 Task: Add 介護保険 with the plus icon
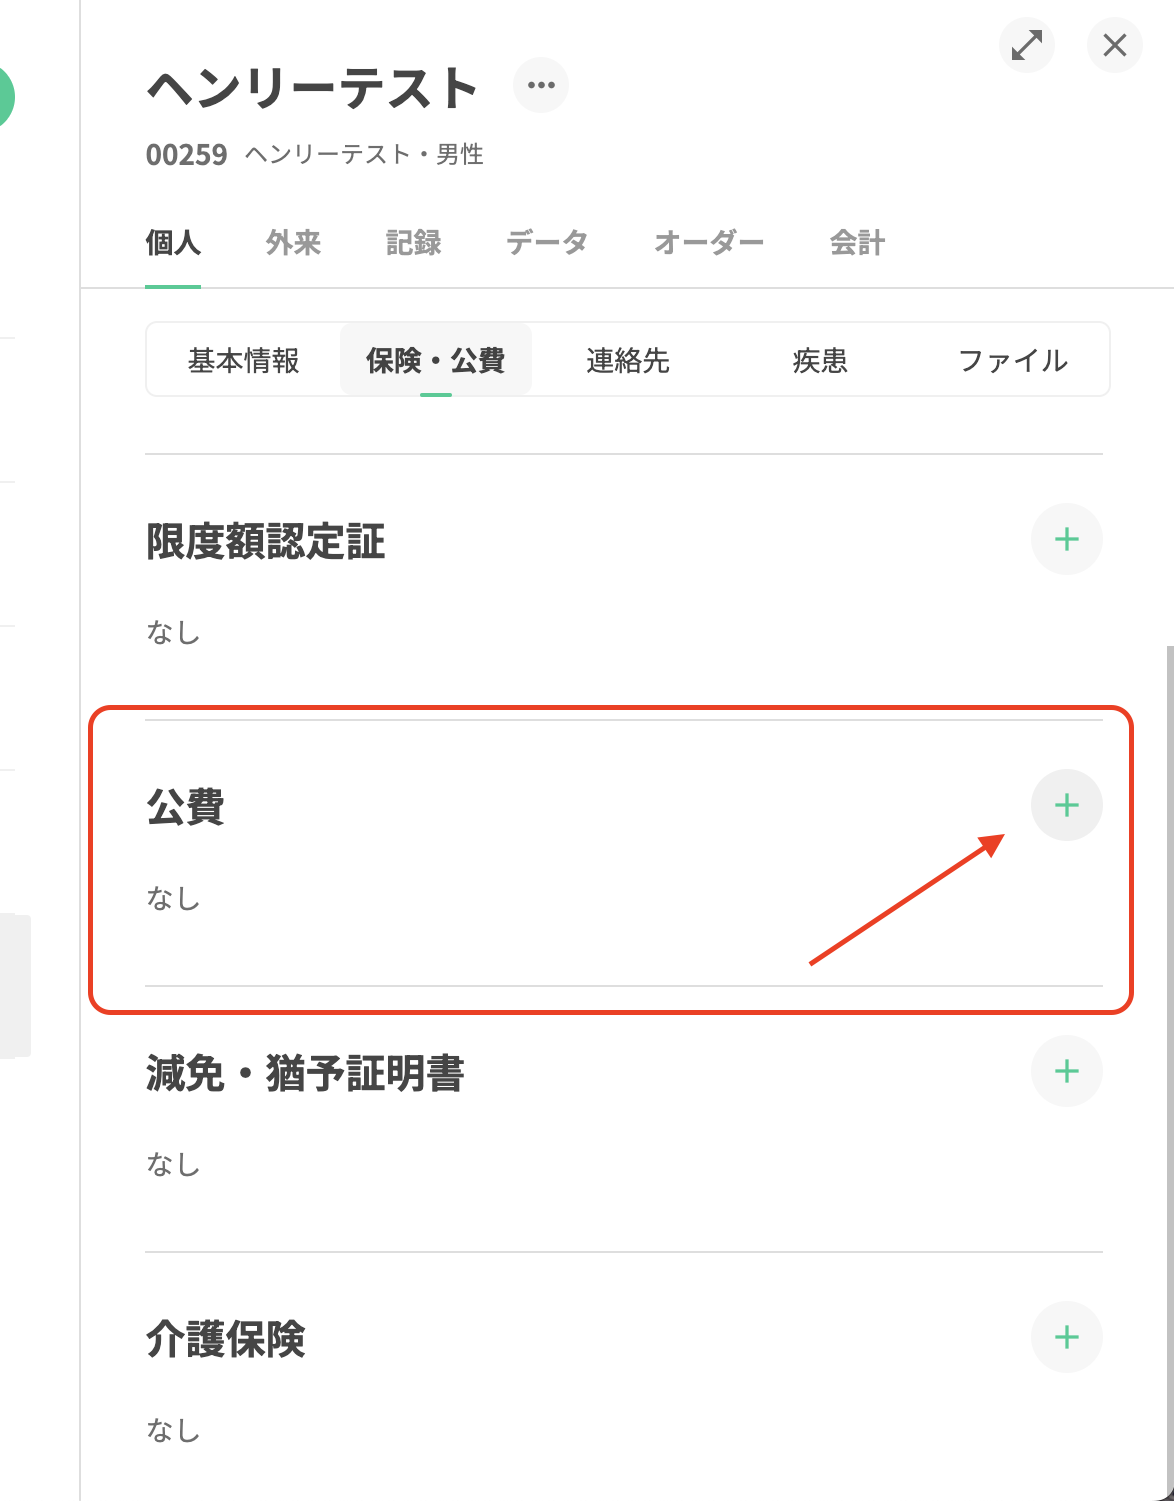1066,1337
